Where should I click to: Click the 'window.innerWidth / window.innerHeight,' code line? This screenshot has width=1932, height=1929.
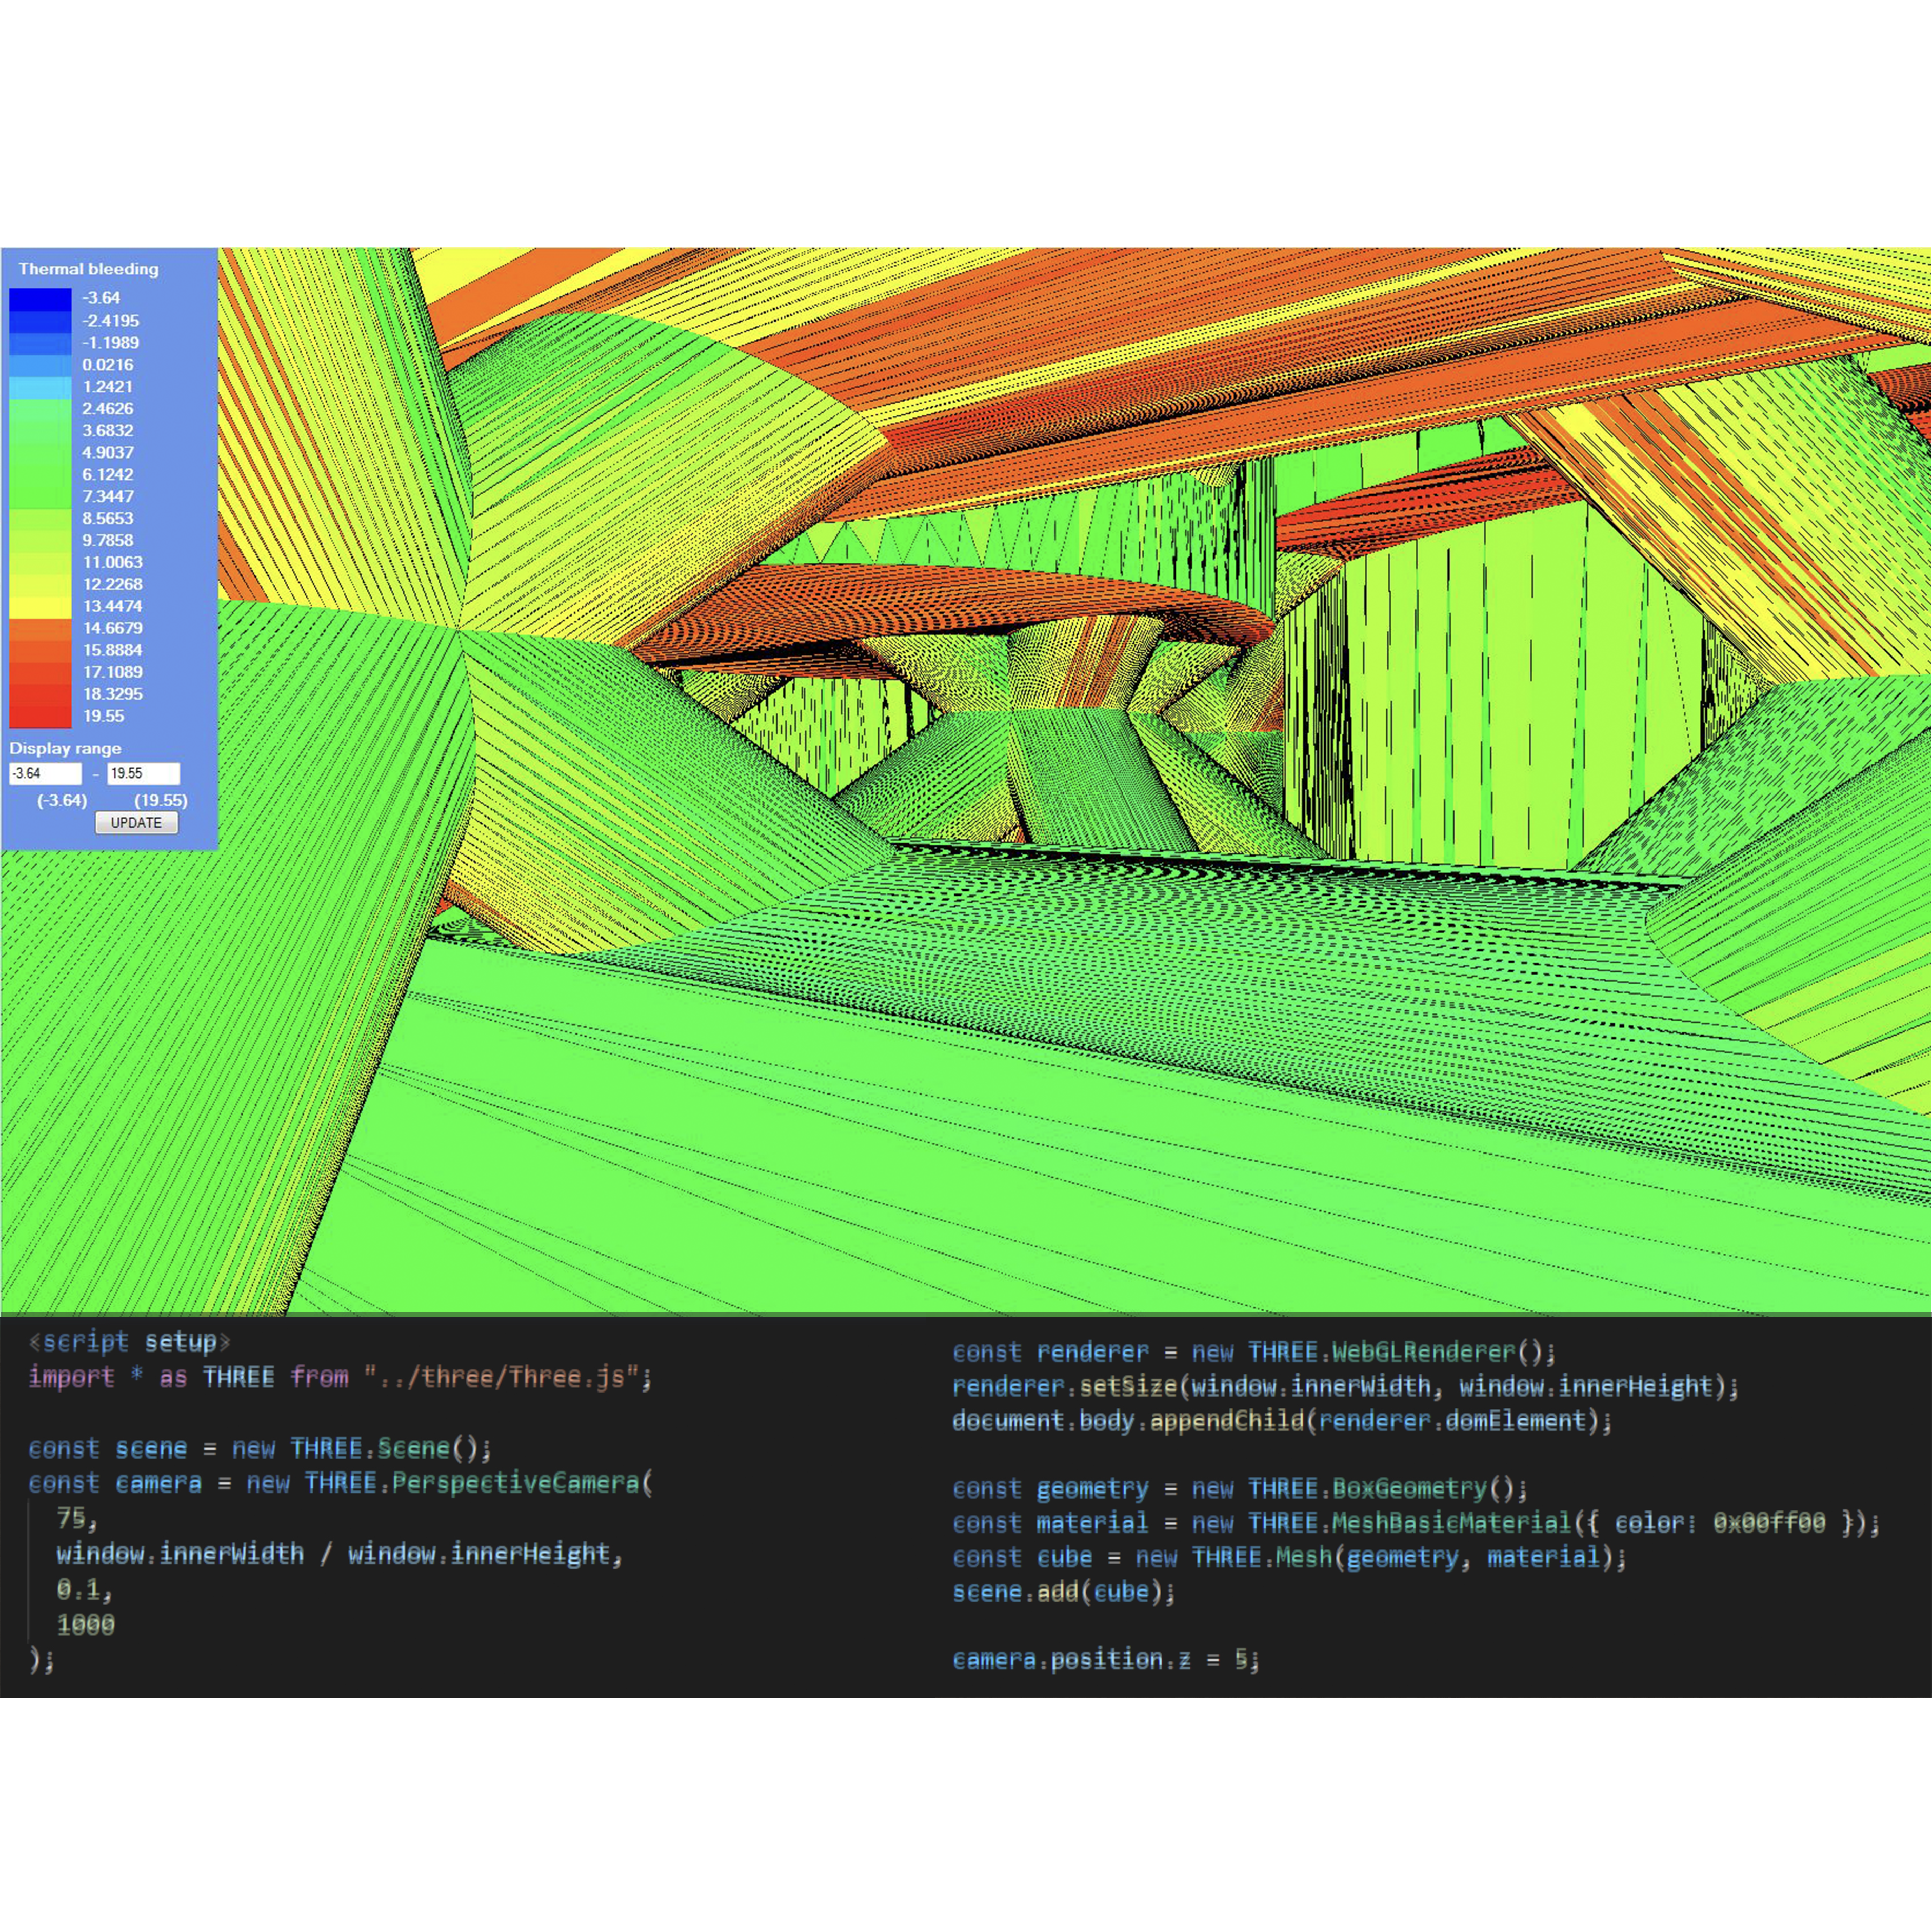click(340, 1554)
